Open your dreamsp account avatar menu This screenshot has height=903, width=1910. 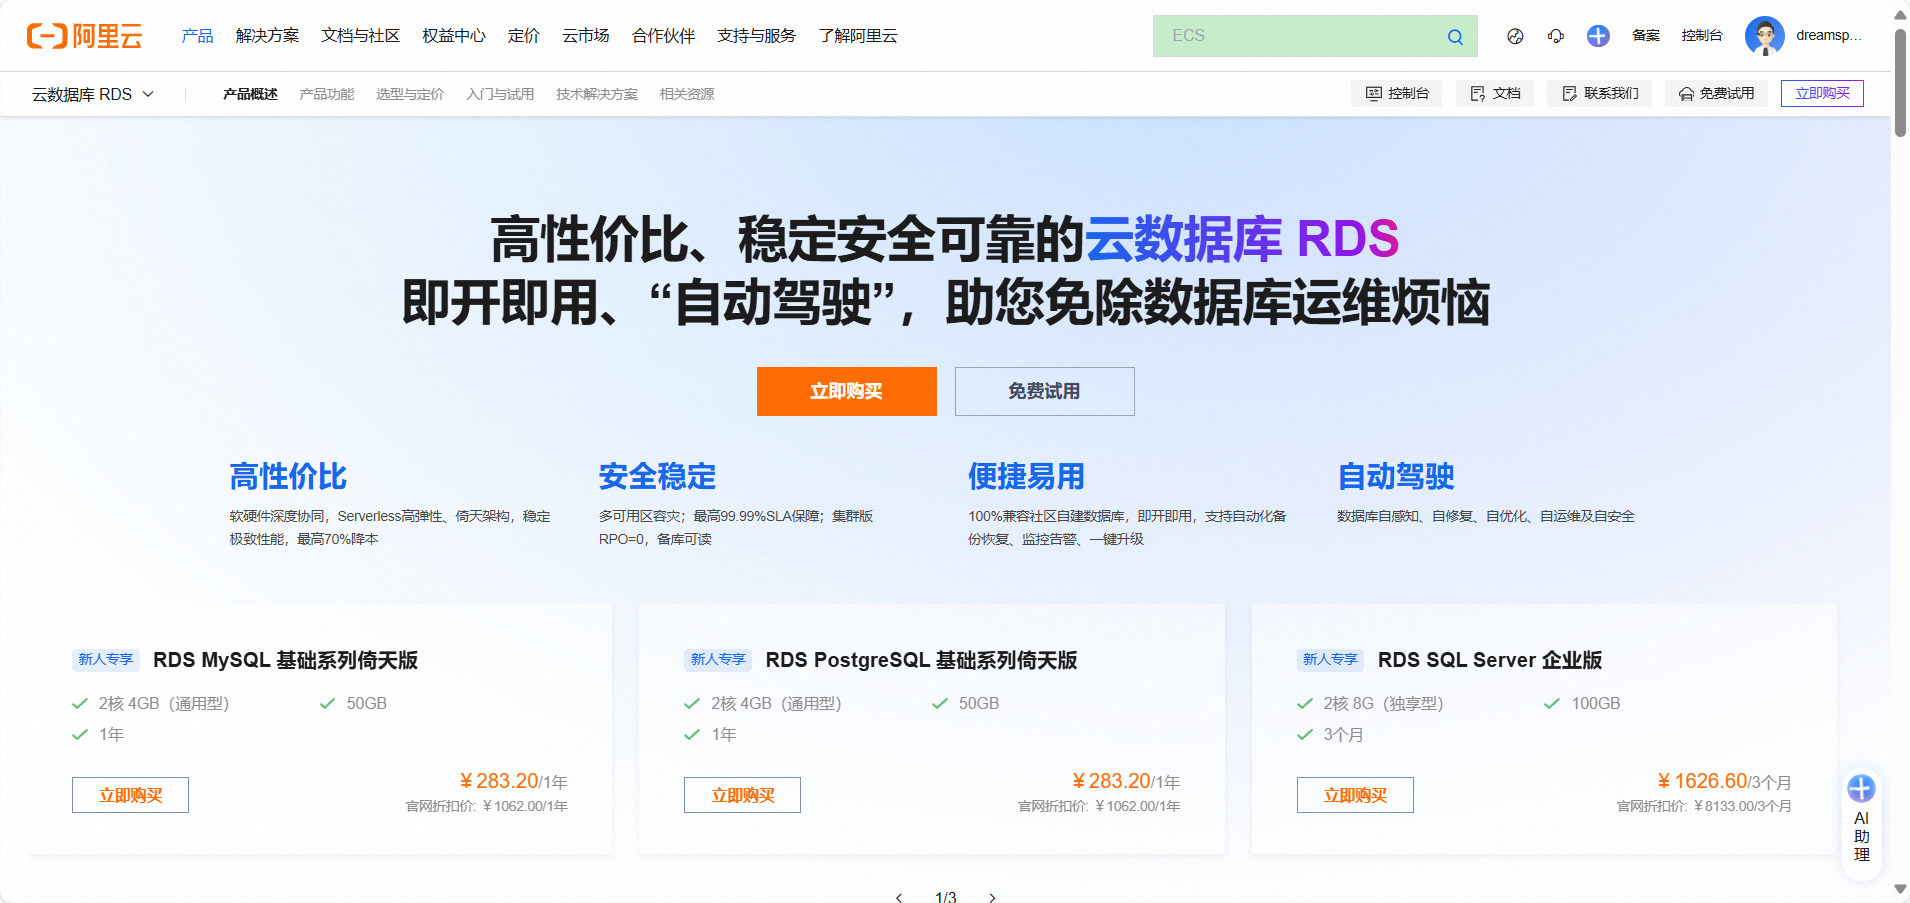[1766, 36]
